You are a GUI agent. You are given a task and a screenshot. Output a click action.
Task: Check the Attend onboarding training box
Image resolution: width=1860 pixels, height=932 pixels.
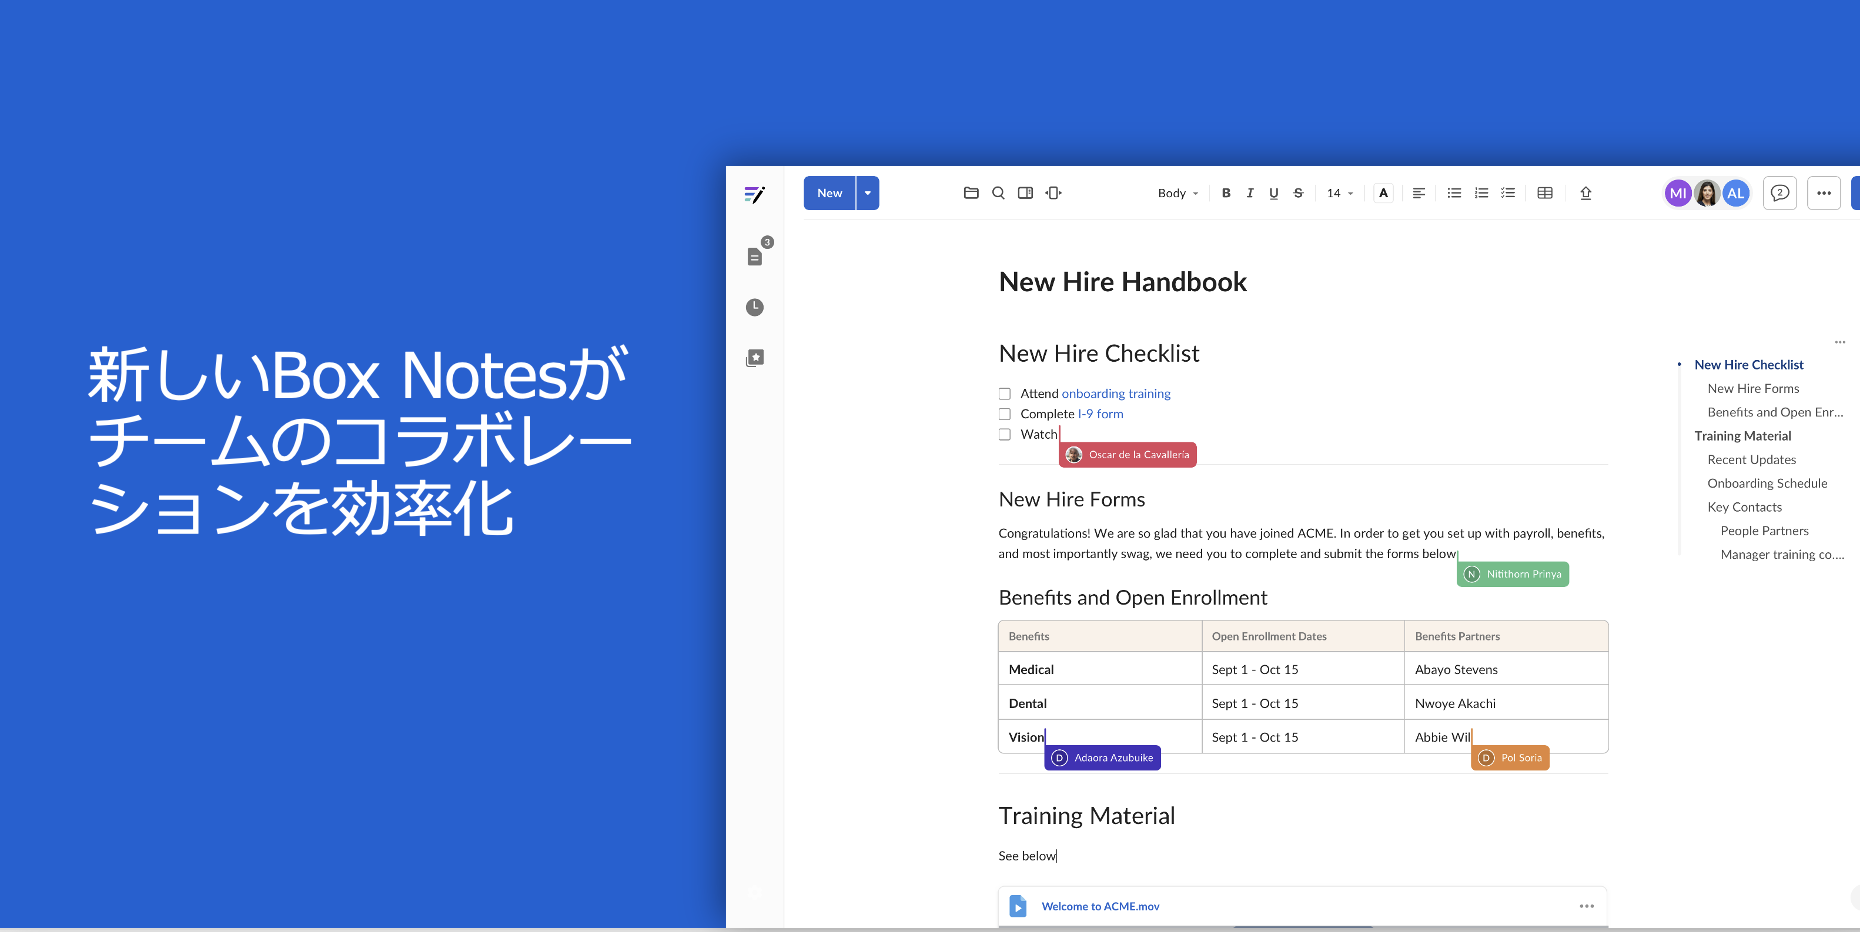[x=1004, y=394]
